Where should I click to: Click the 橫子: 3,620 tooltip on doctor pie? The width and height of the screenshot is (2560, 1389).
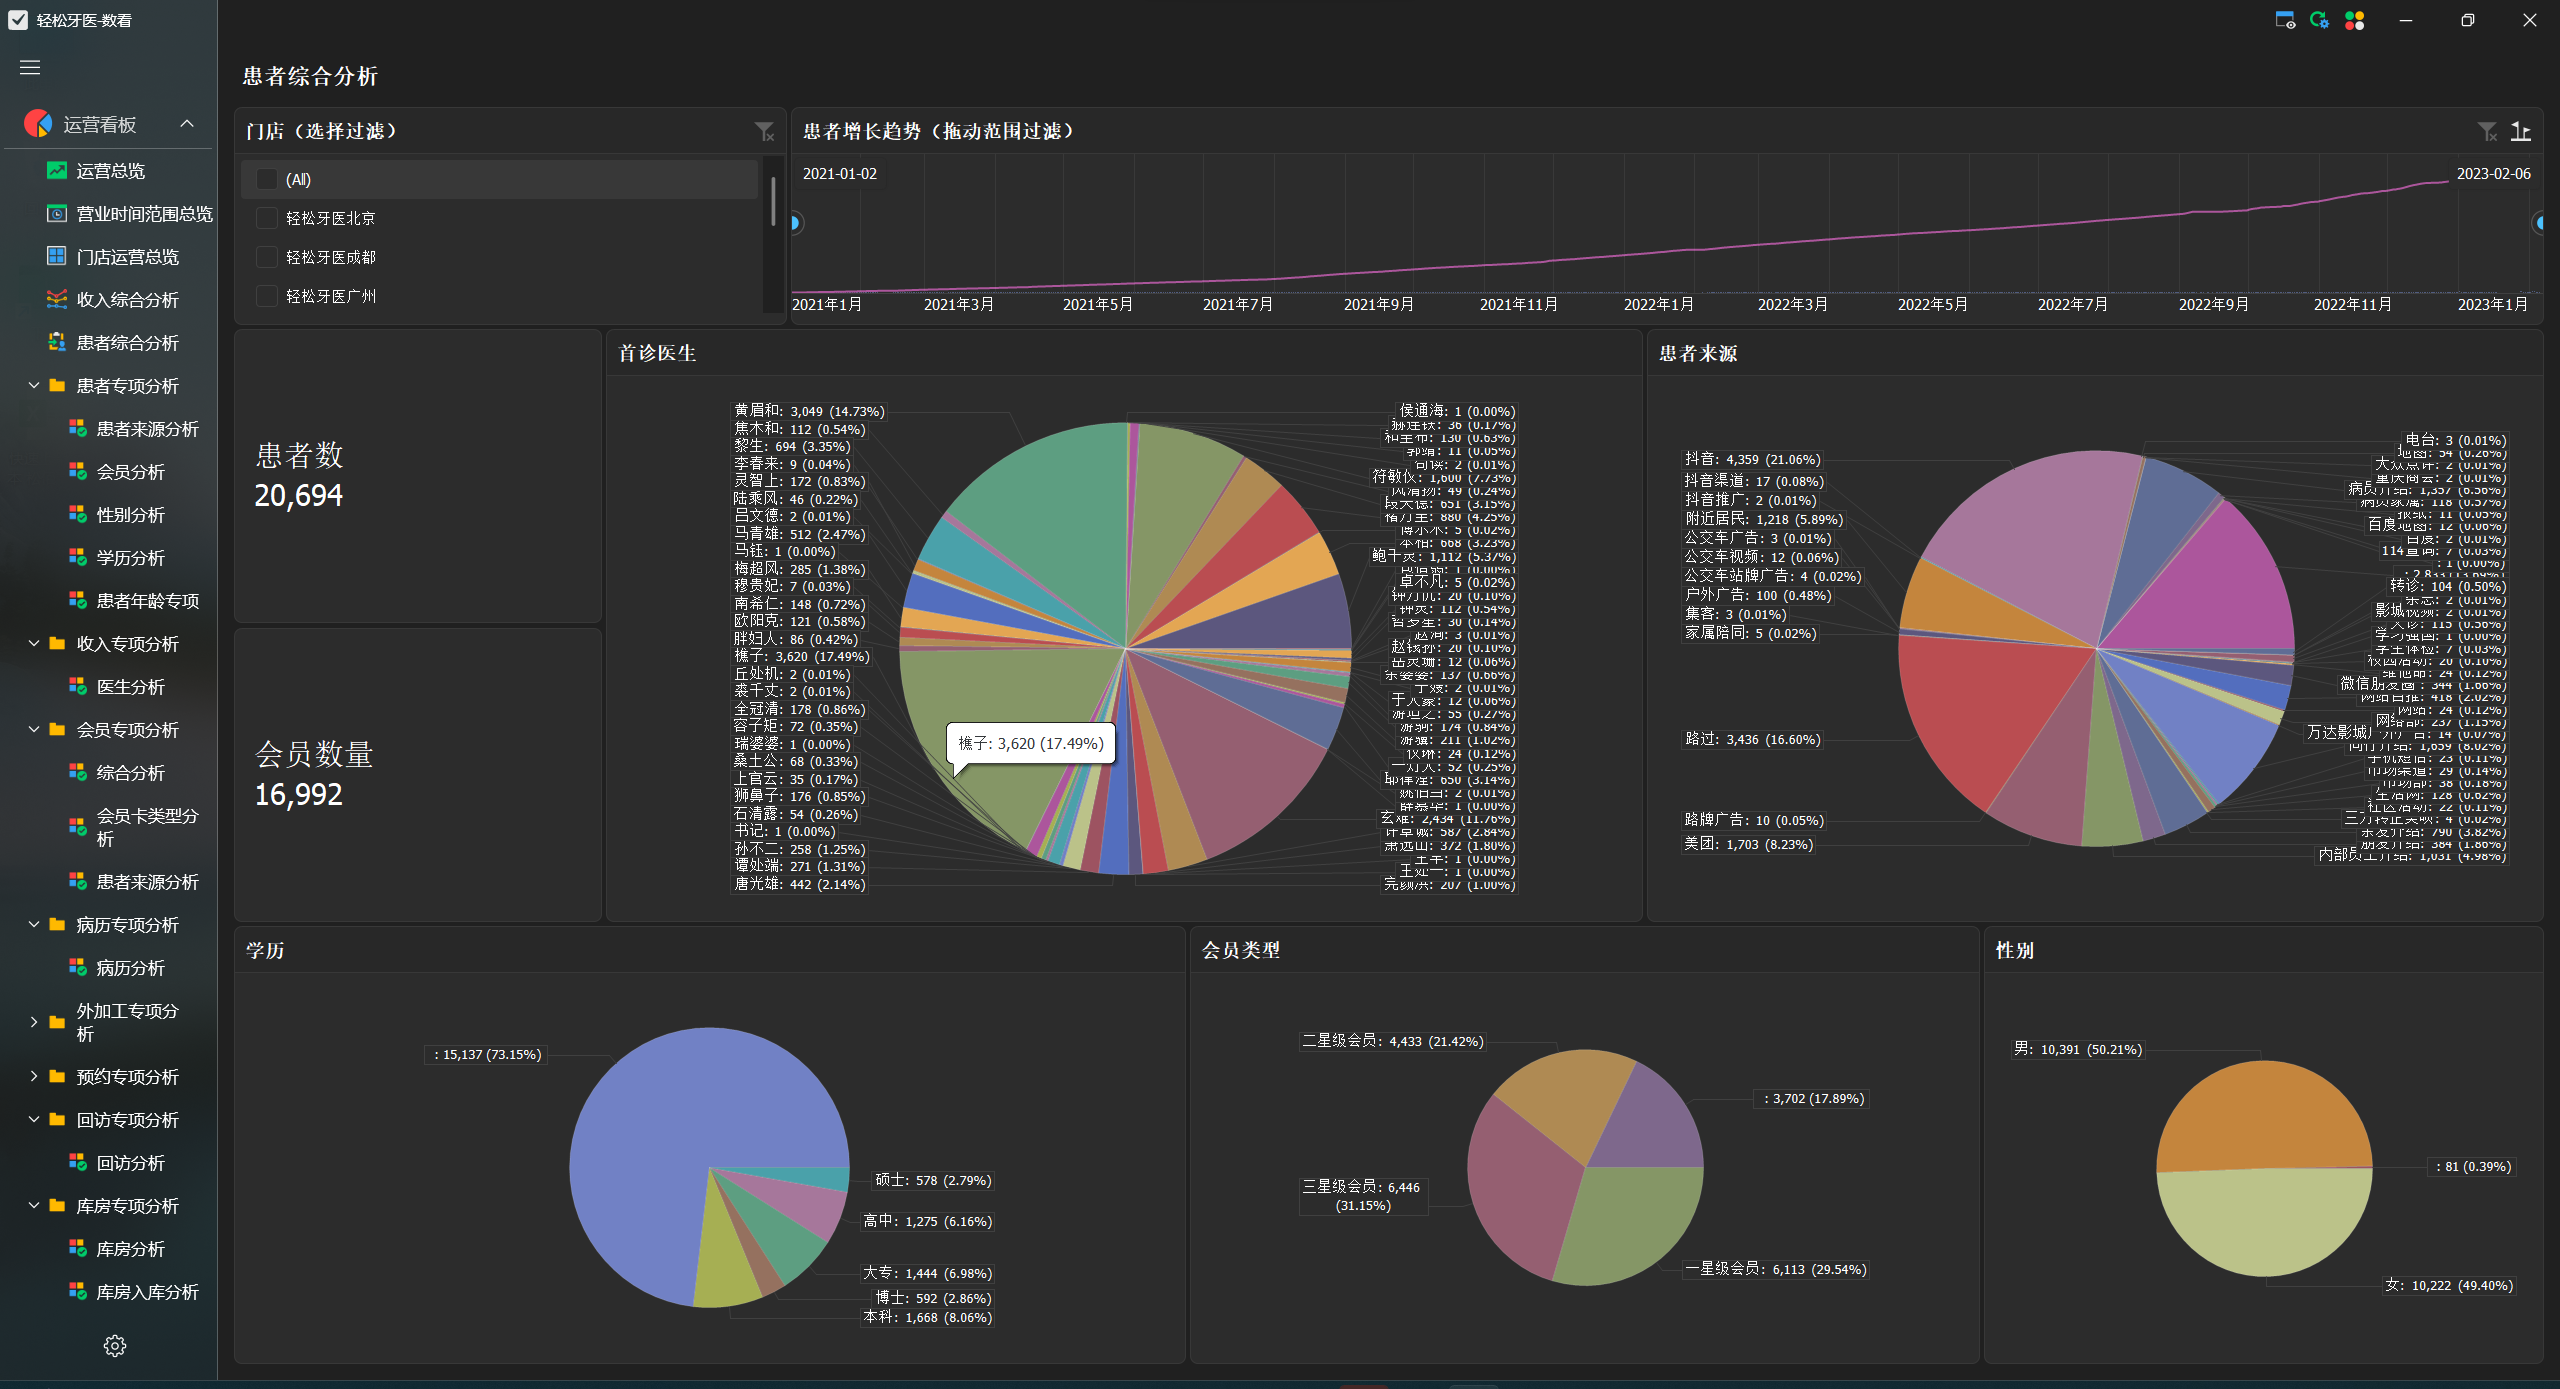pyautogui.click(x=1031, y=743)
